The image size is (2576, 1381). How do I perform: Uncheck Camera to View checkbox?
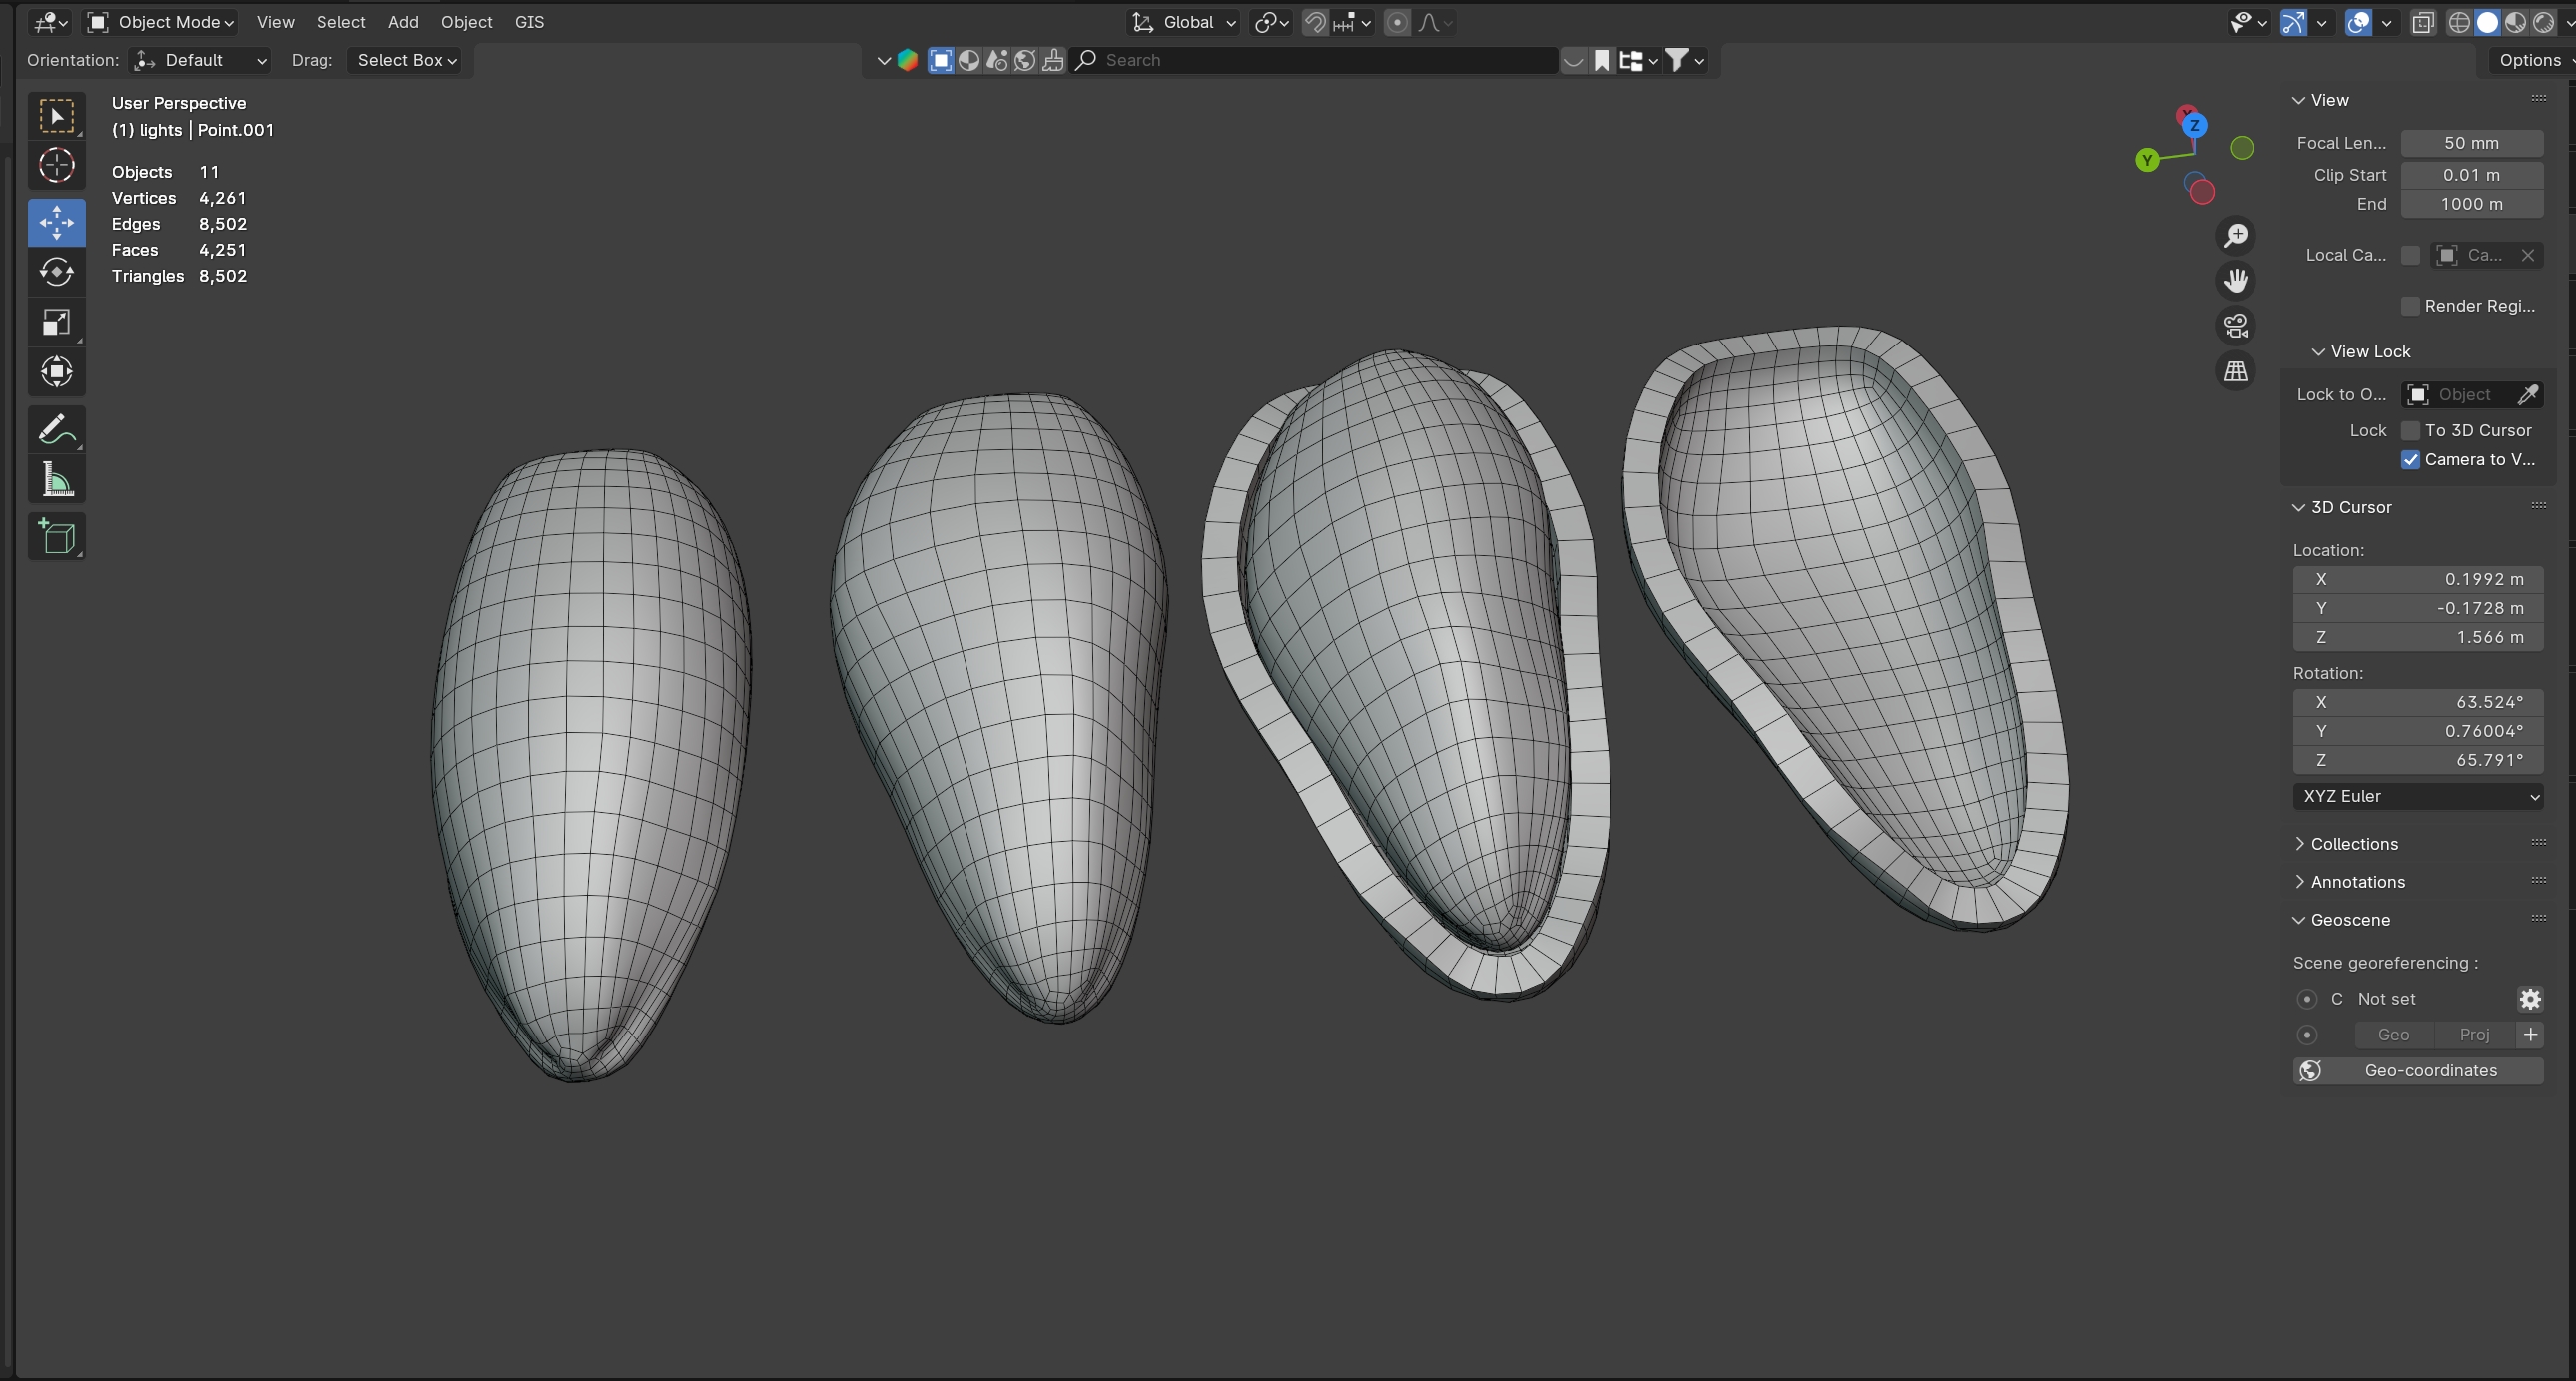2410,460
